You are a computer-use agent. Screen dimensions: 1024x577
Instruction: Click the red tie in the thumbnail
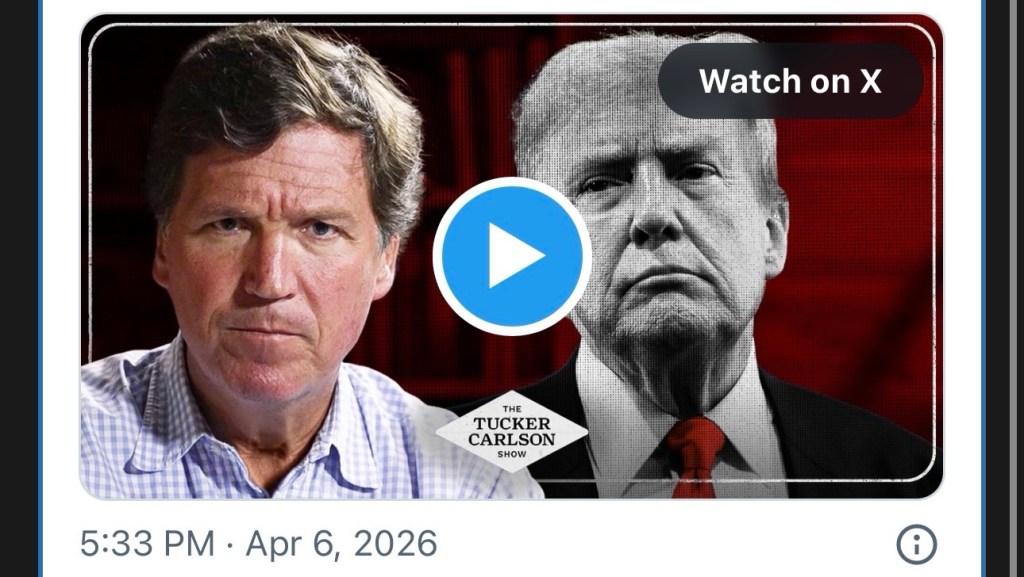point(695,457)
